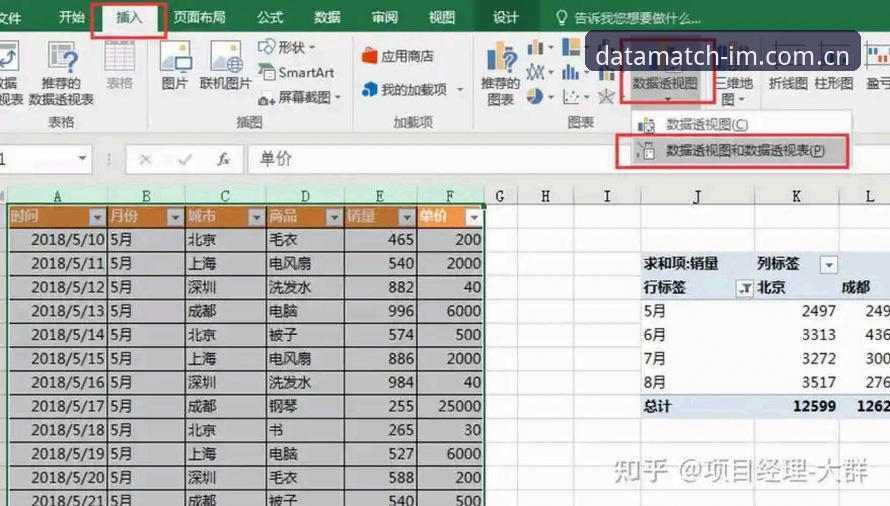Open the Name Box dropdown arrow
The image size is (890, 506).
(83, 158)
